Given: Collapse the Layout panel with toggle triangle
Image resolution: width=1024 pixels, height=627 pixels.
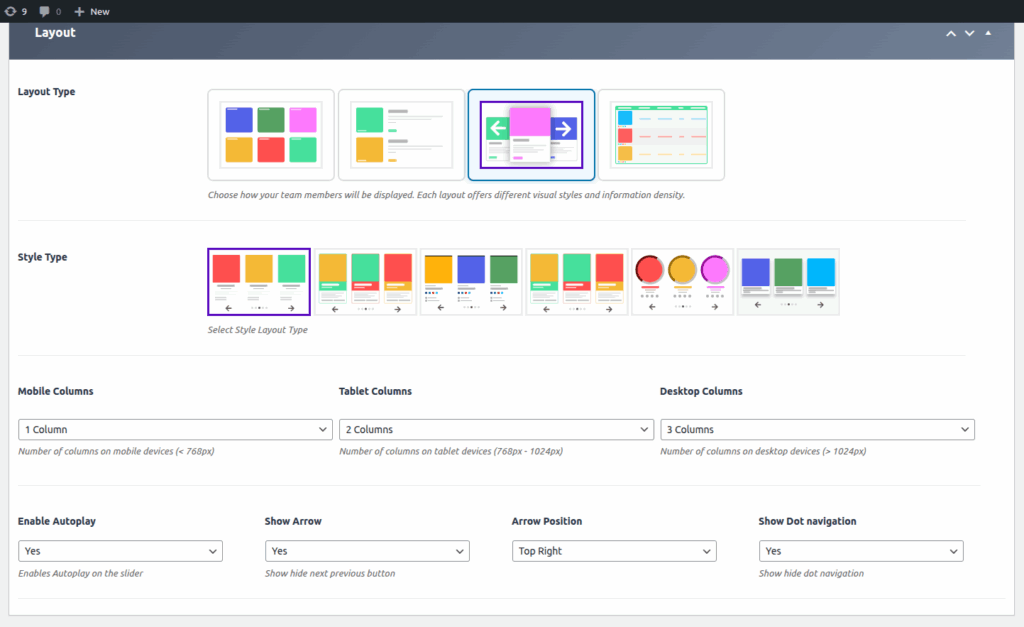Looking at the screenshot, I should pos(988,33).
